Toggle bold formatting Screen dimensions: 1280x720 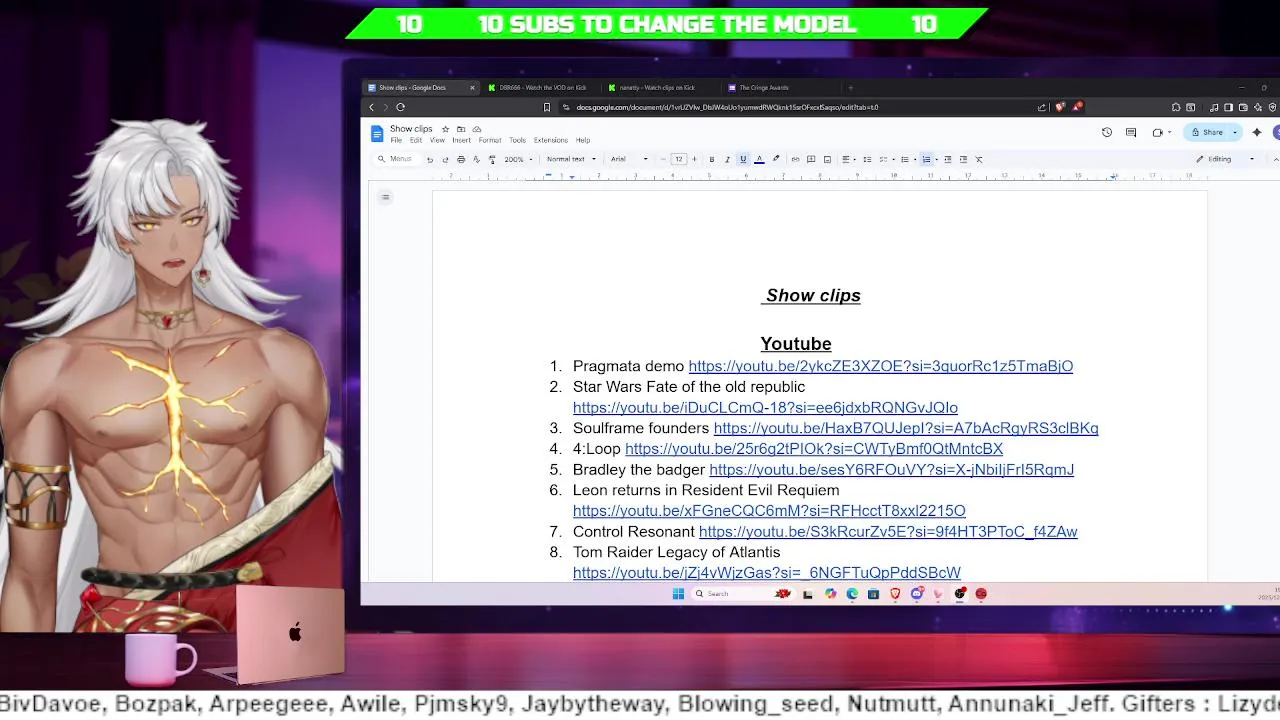coord(712,159)
